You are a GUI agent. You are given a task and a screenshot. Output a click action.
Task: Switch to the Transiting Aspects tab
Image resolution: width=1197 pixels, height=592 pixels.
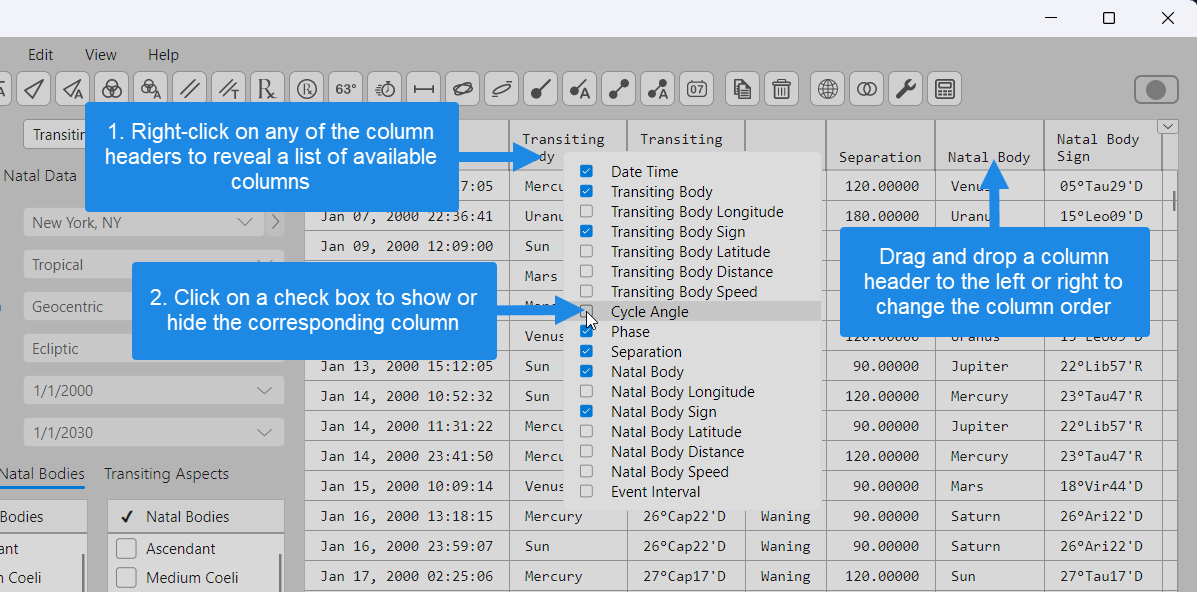(x=166, y=474)
